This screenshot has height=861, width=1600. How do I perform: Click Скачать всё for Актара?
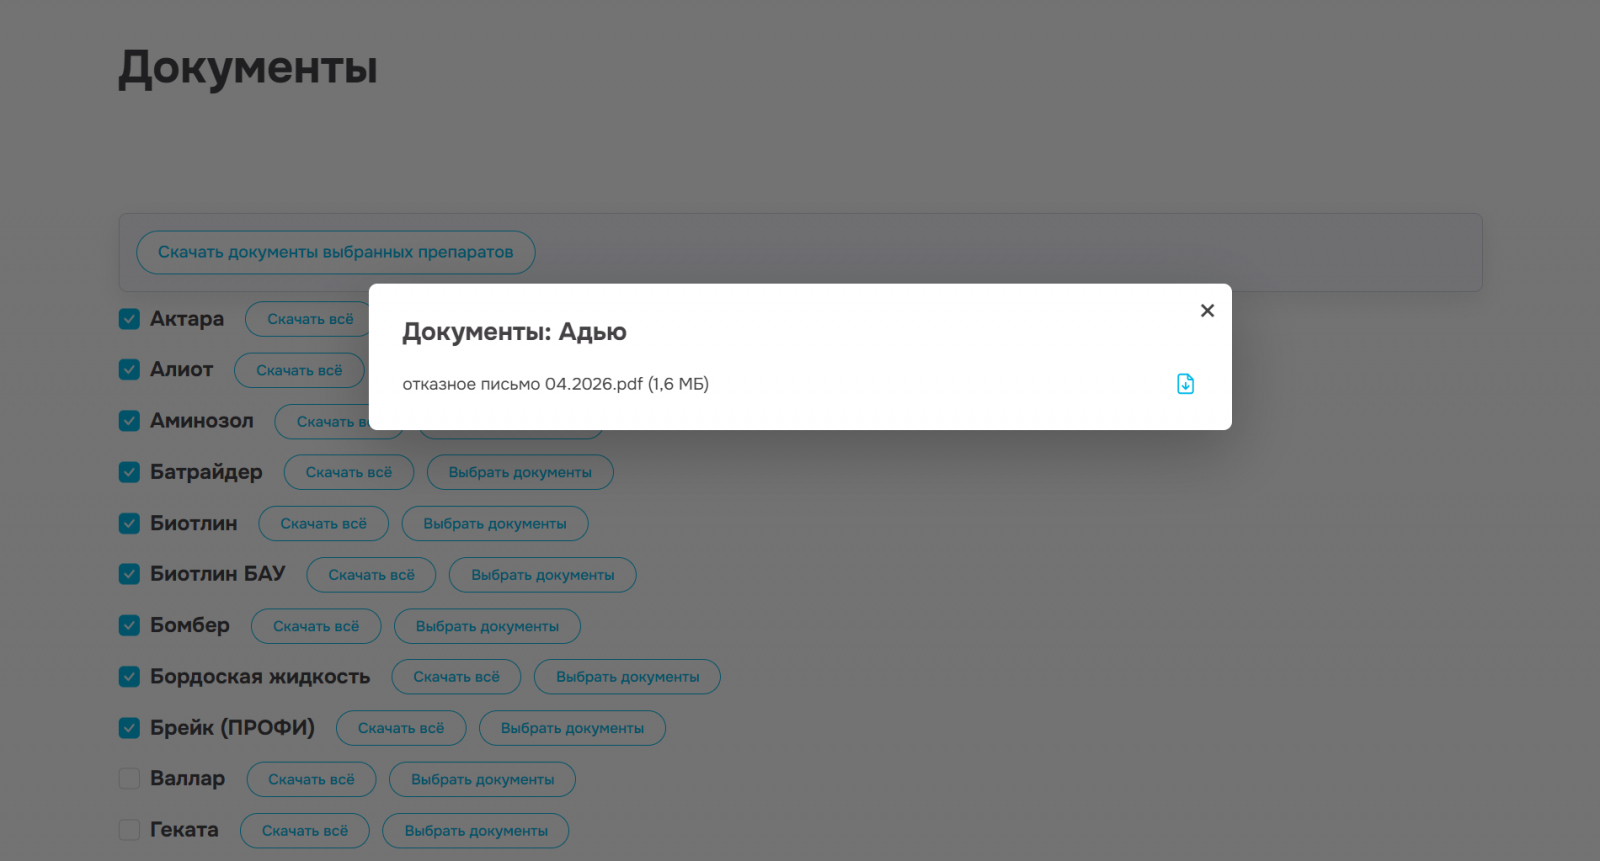308,319
